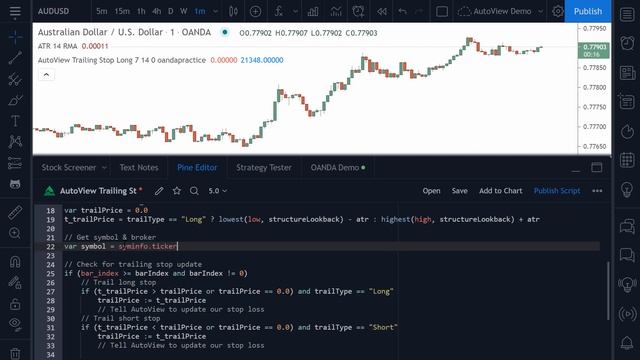The width and height of the screenshot is (640, 360).
Task: Expand the timeframe dropdown arrow
Action: point(216,11)
